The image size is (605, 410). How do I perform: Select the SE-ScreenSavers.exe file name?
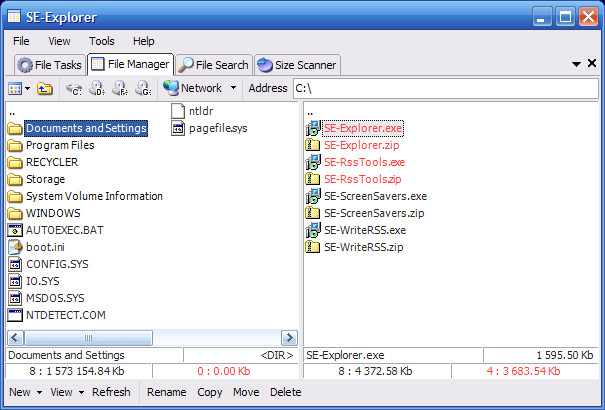(375, 196)
